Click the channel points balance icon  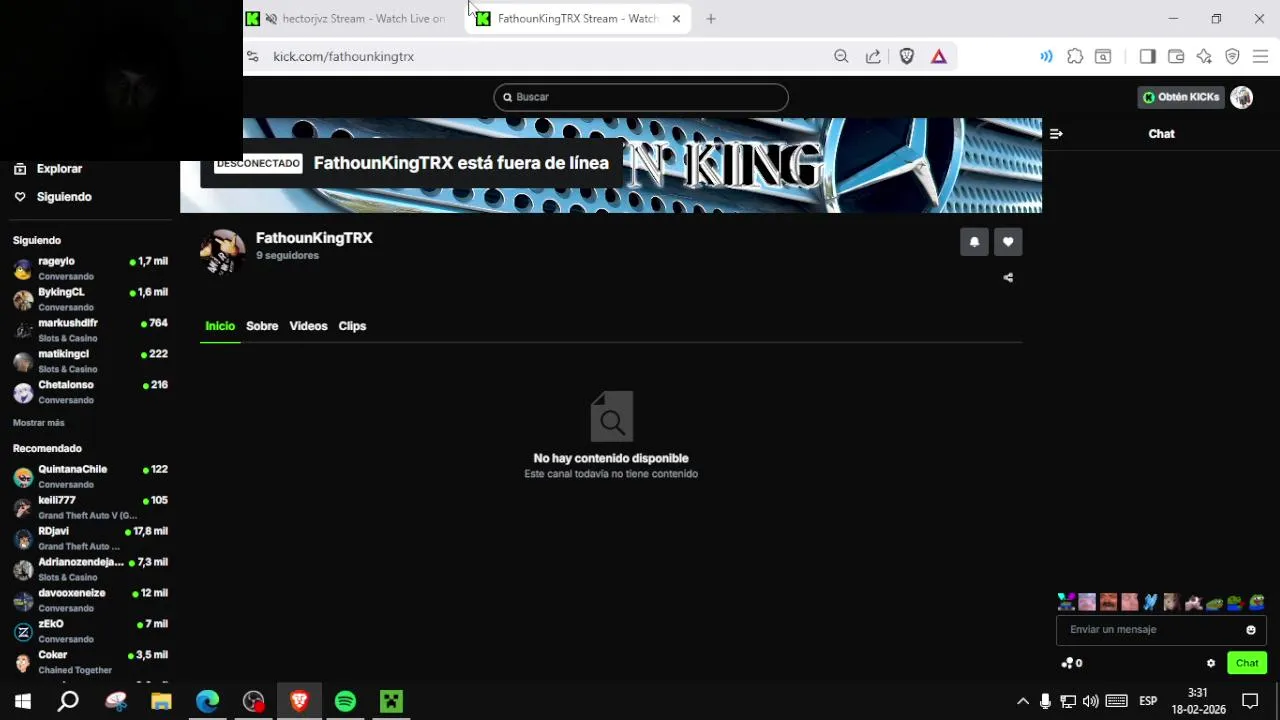(x=1067, y=663)
